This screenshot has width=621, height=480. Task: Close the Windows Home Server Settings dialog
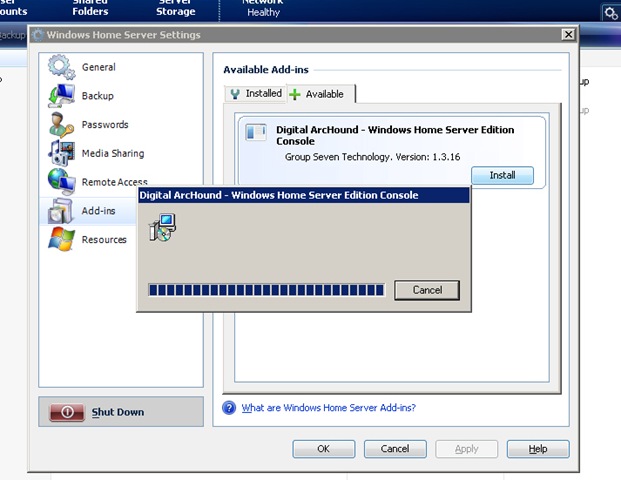568,34
